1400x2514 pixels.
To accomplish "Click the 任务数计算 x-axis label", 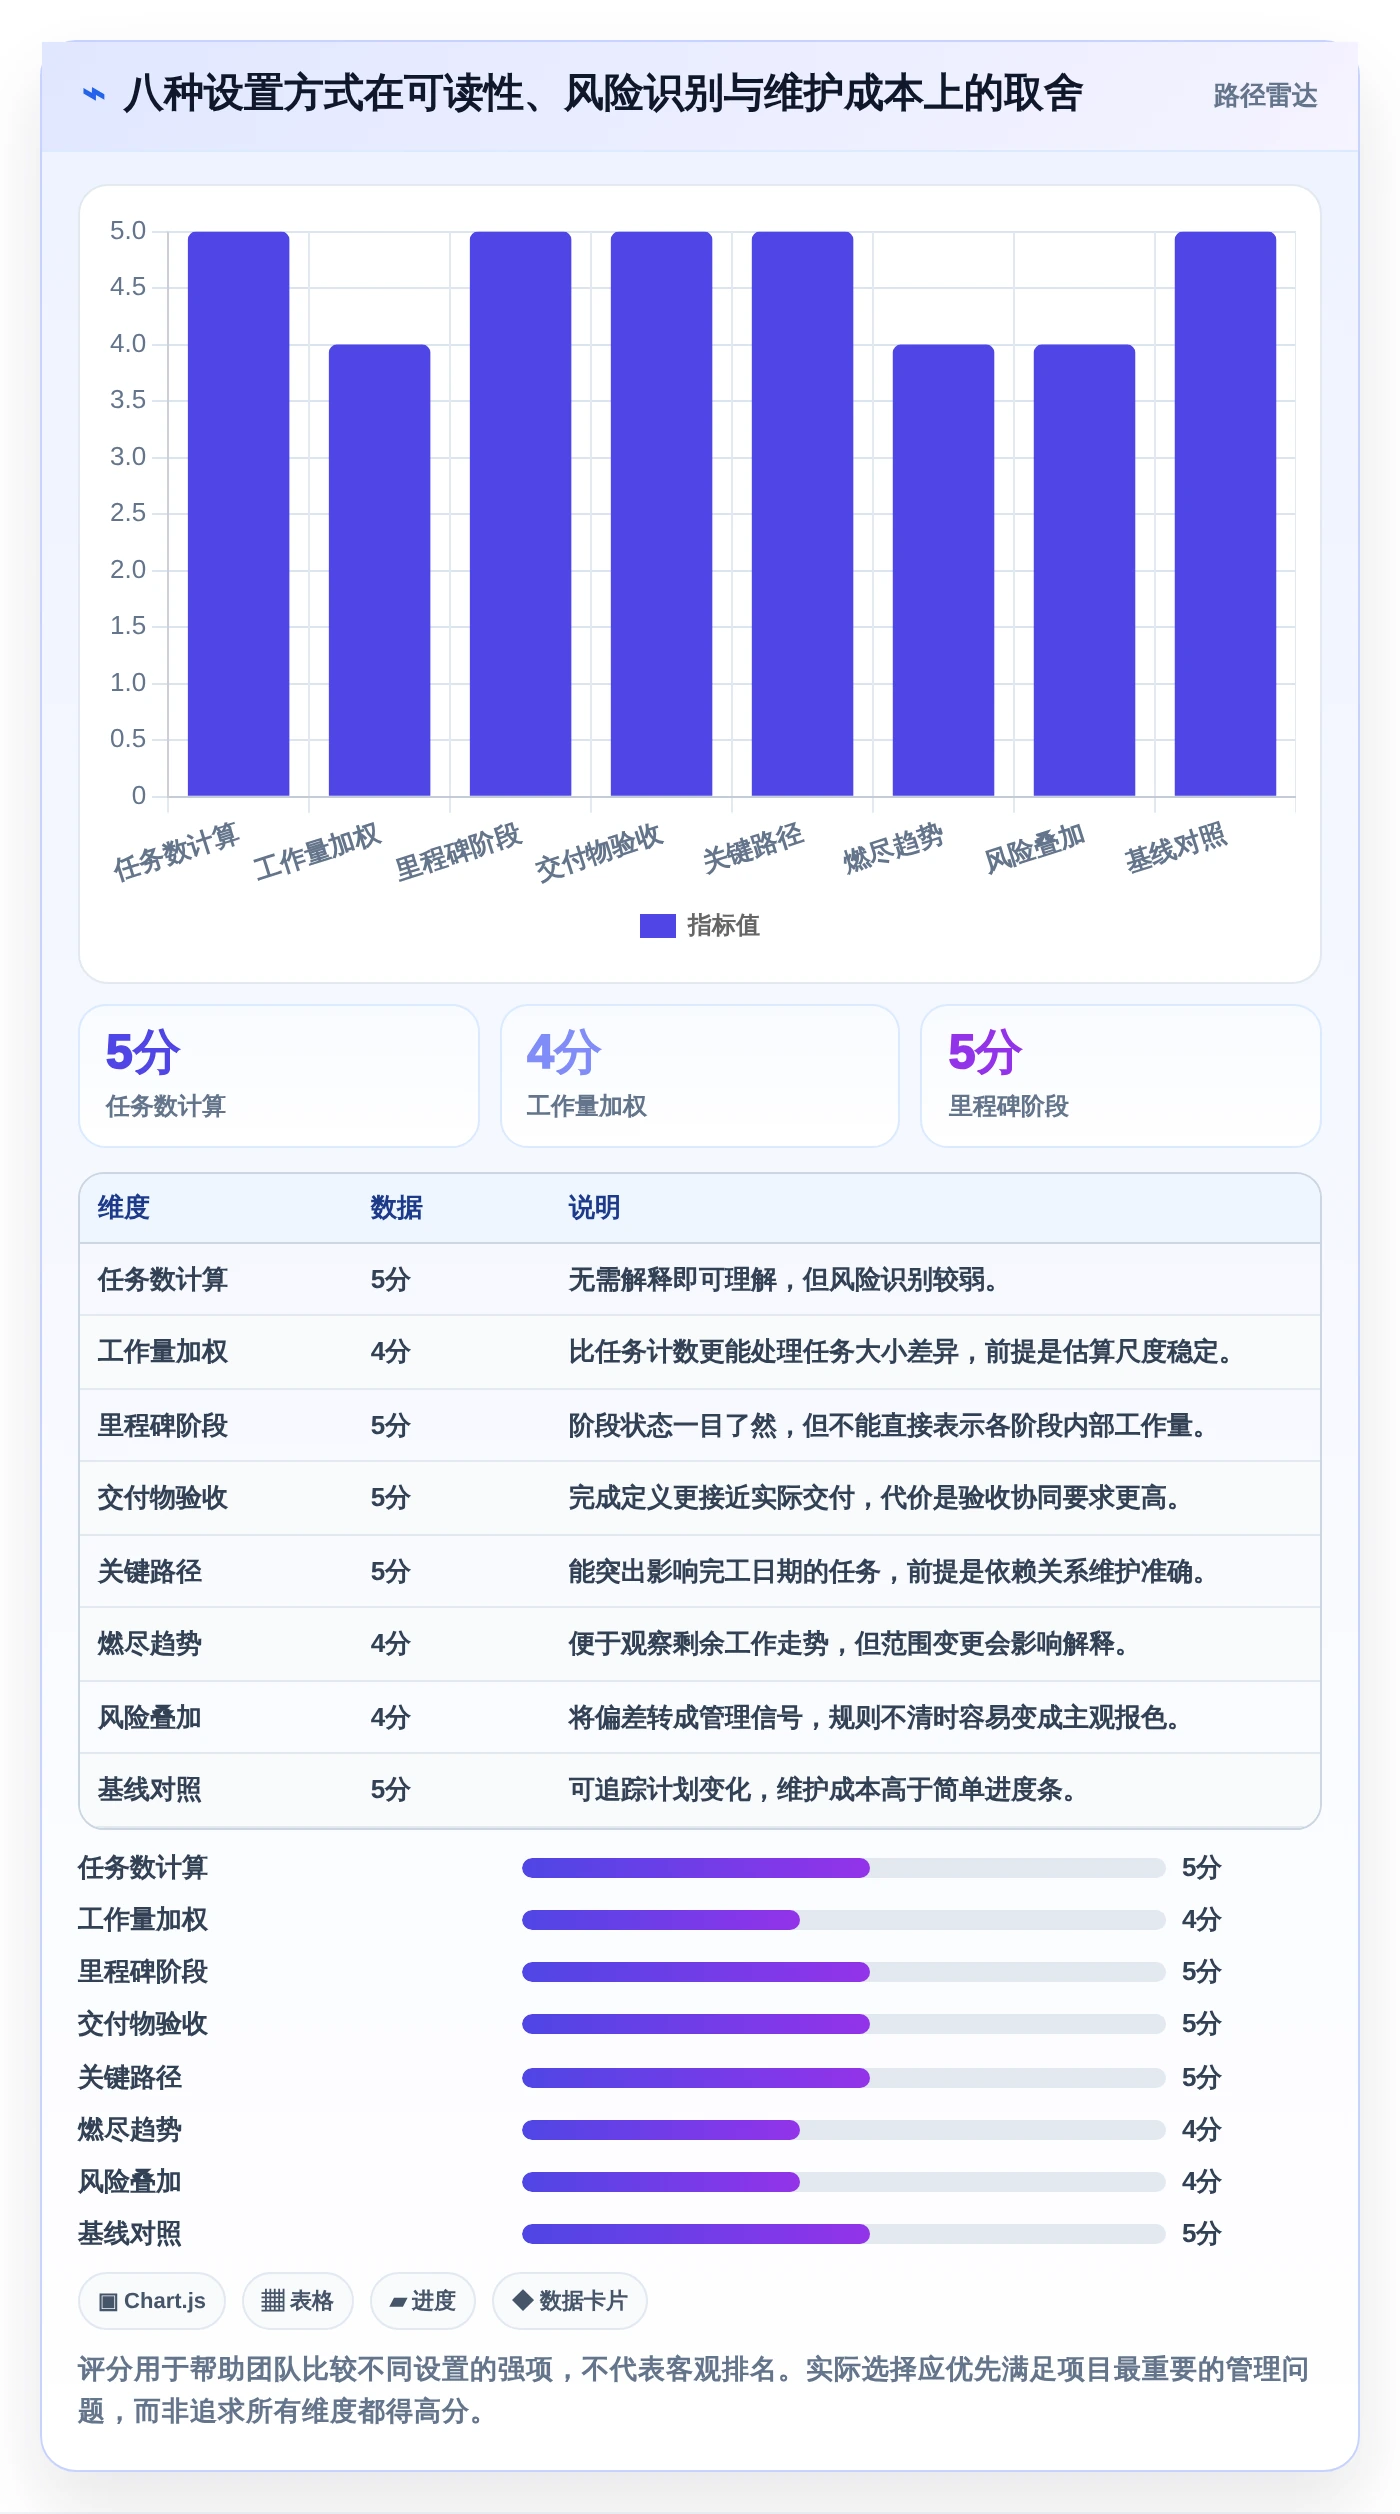I will 176,852.
